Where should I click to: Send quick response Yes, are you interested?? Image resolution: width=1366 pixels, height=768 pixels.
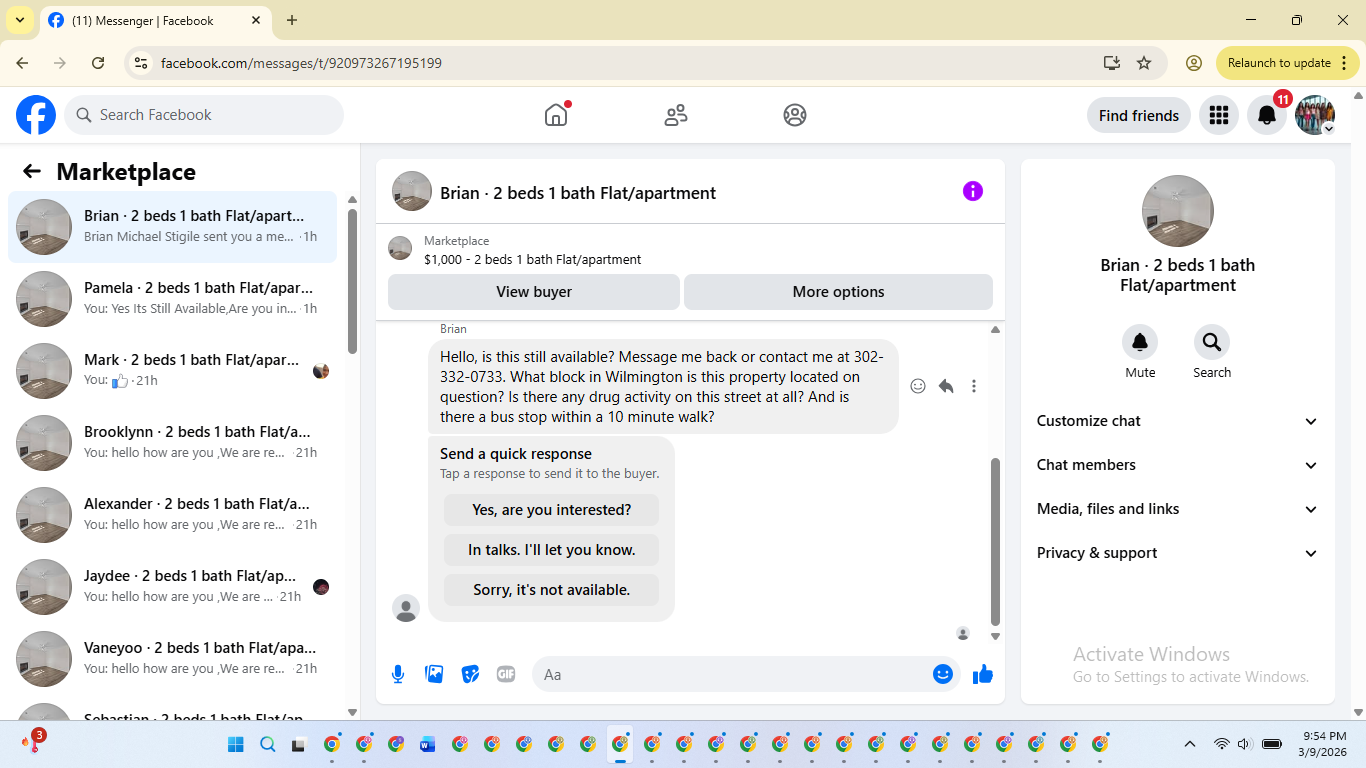click(x=552, y=510)
